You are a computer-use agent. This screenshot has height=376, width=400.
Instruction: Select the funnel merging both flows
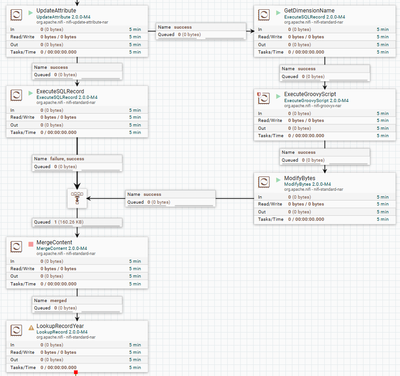tap(77, 199)
